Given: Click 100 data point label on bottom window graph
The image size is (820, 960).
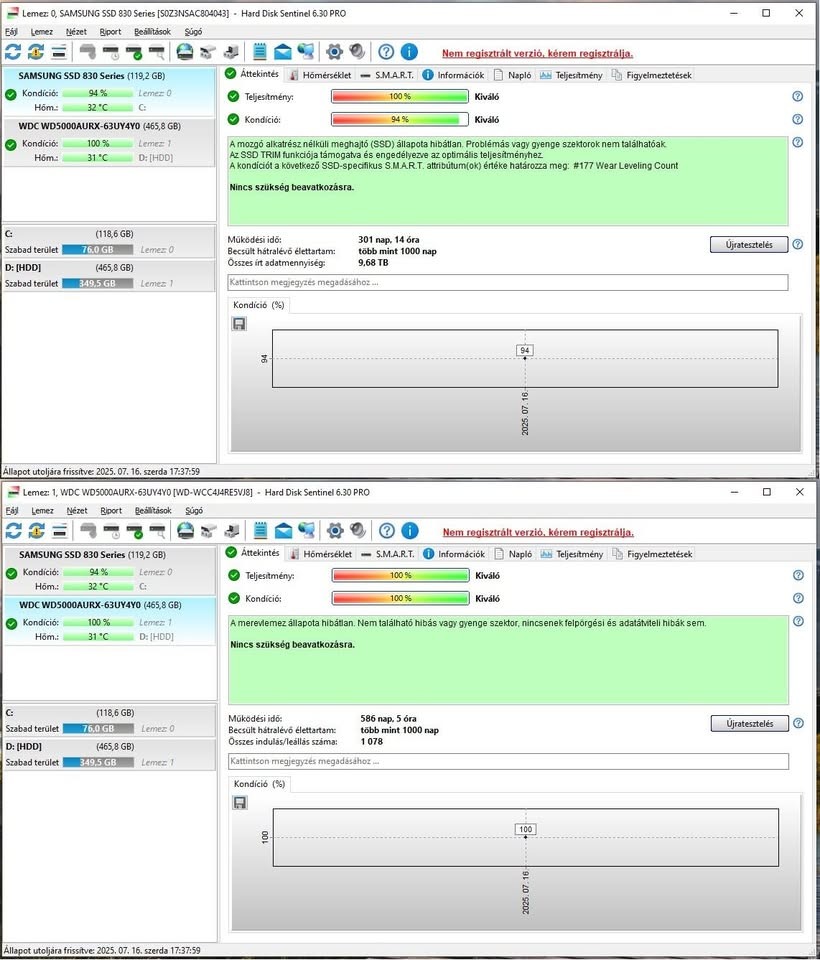Looking at the screenshot, I should 525,829.
